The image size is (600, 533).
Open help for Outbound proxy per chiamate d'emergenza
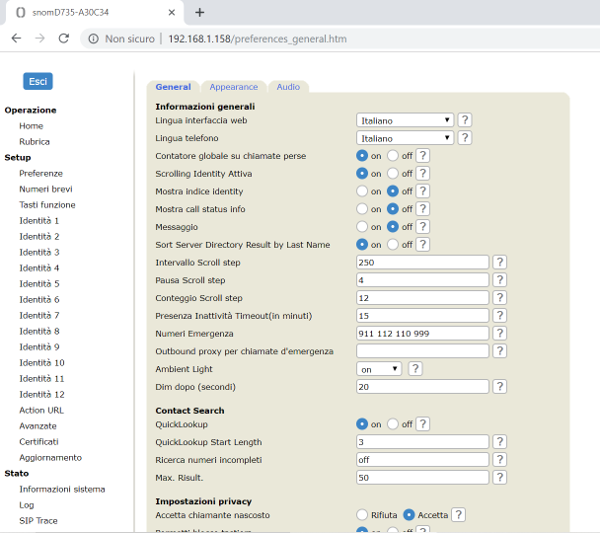[x=500, y=351]
